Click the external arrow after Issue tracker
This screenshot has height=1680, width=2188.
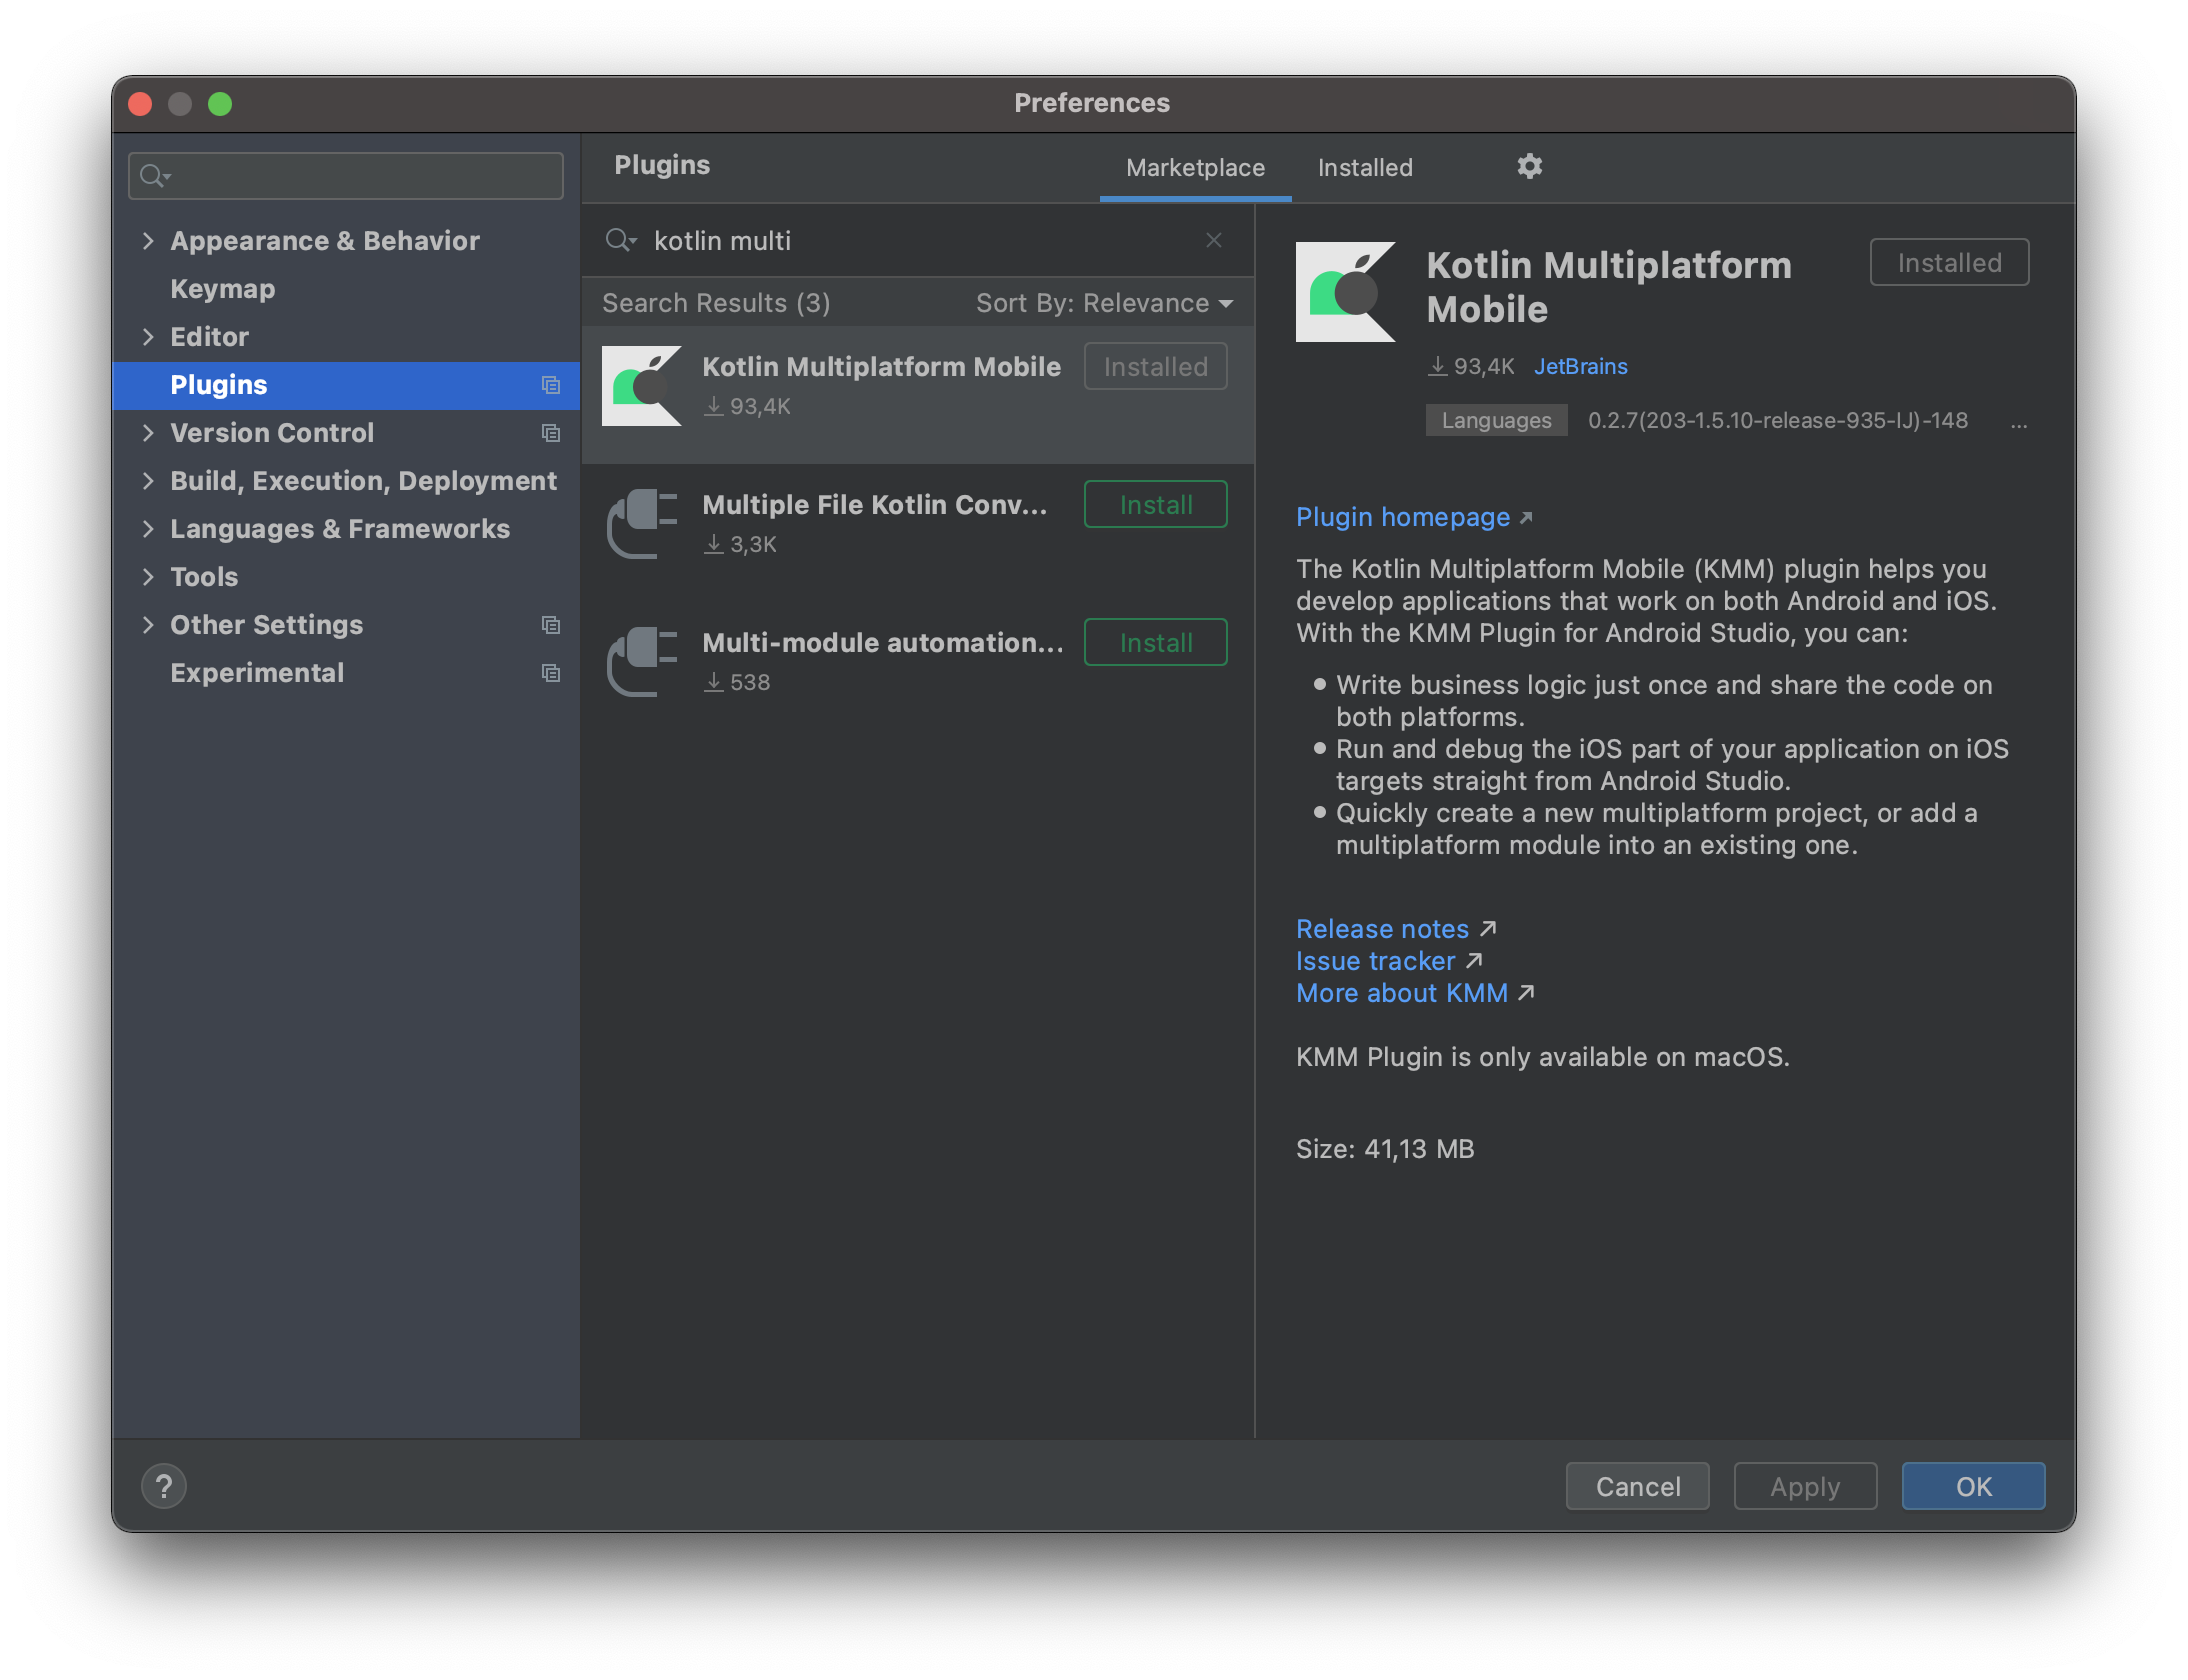[x=1474, y=961]
